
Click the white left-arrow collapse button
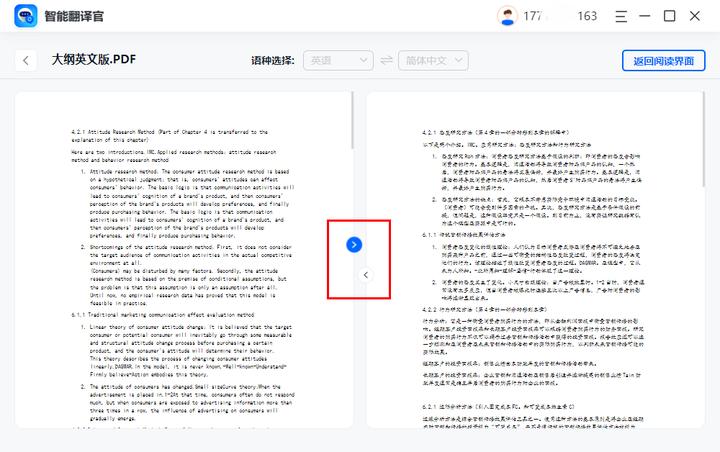[x=366, y=275]
